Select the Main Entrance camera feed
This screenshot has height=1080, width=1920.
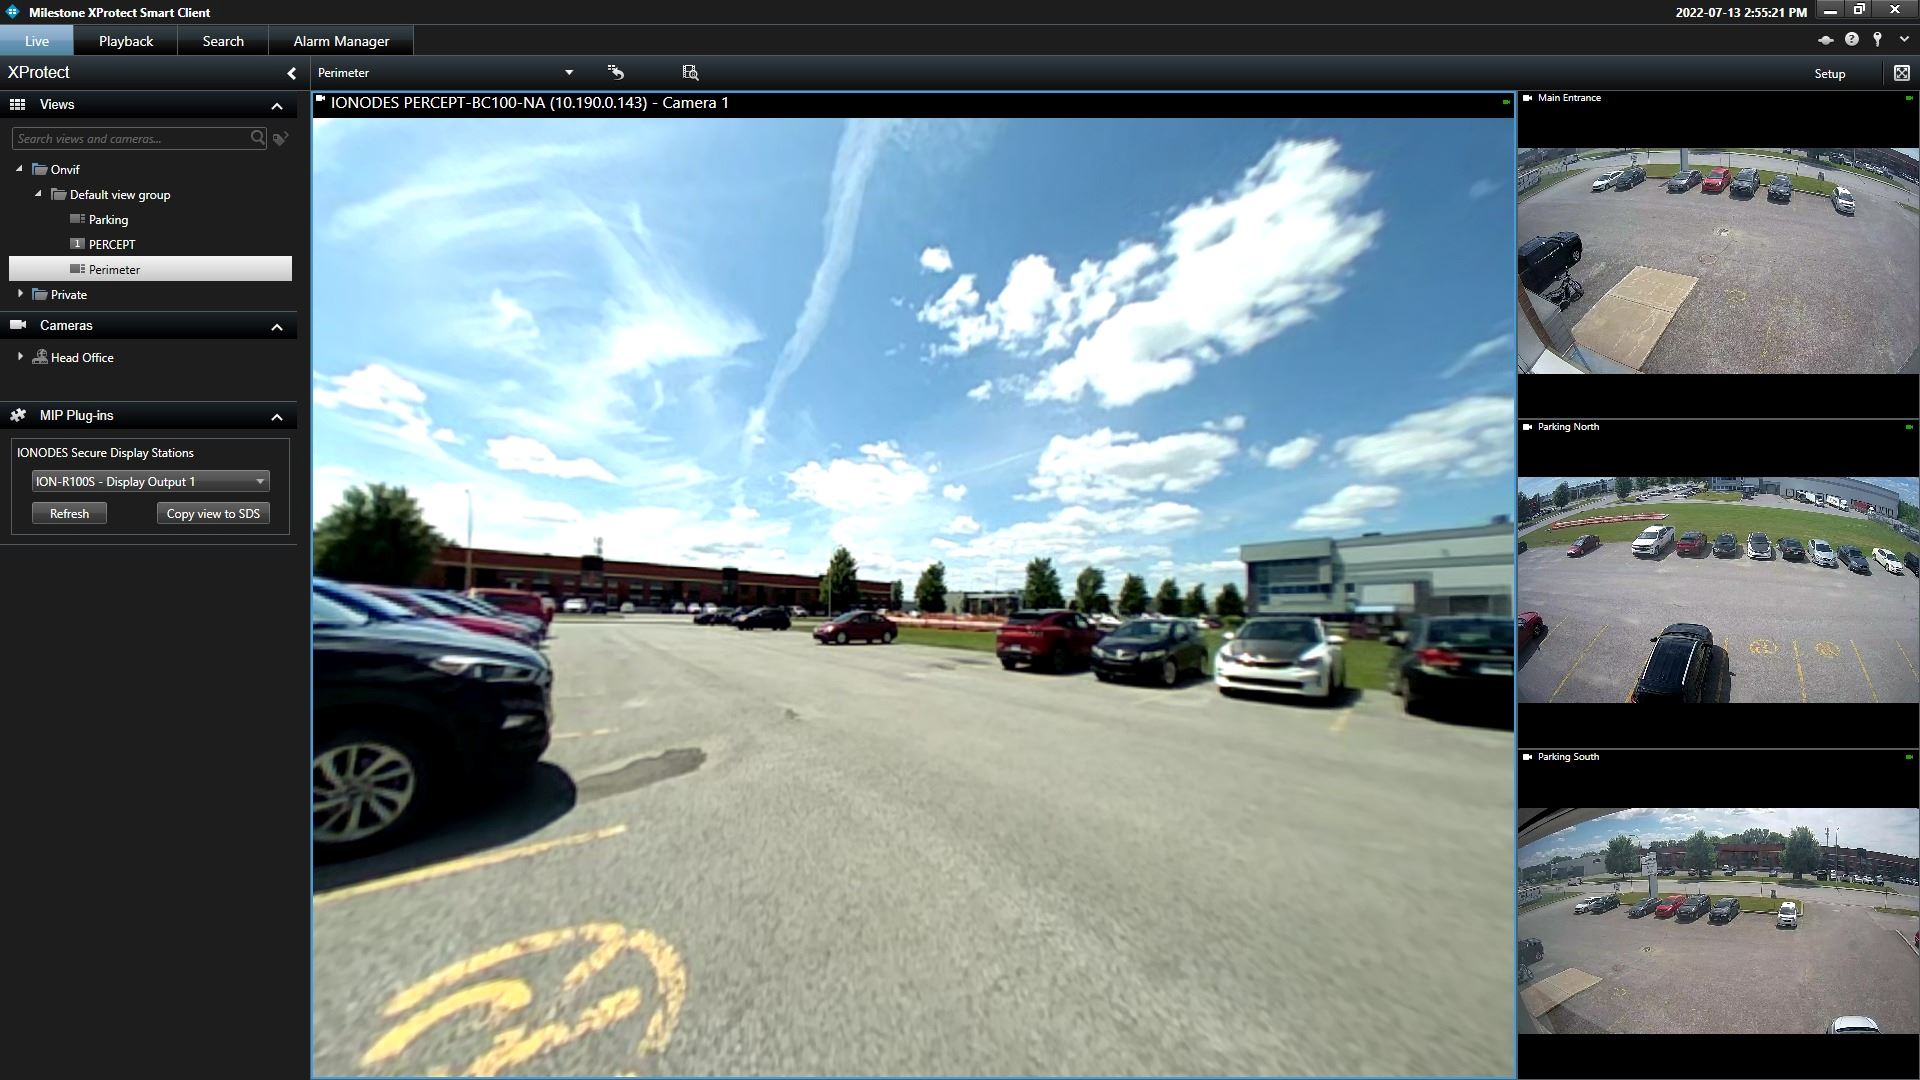(x=1718, y=261)
